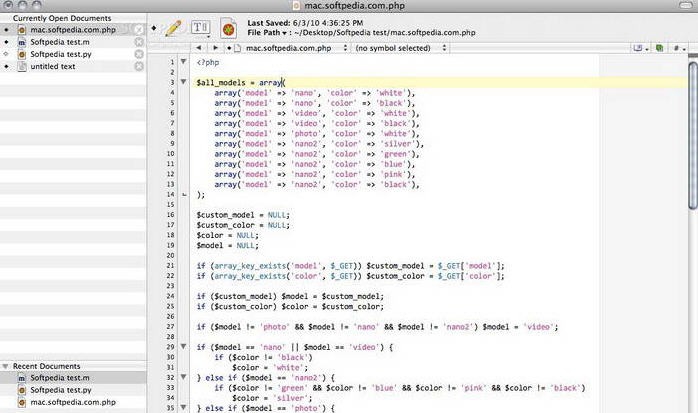Click '$custom_model = NULL;' on line 16
This screenshot has width=698, height=413.
[x=243, y=215]
